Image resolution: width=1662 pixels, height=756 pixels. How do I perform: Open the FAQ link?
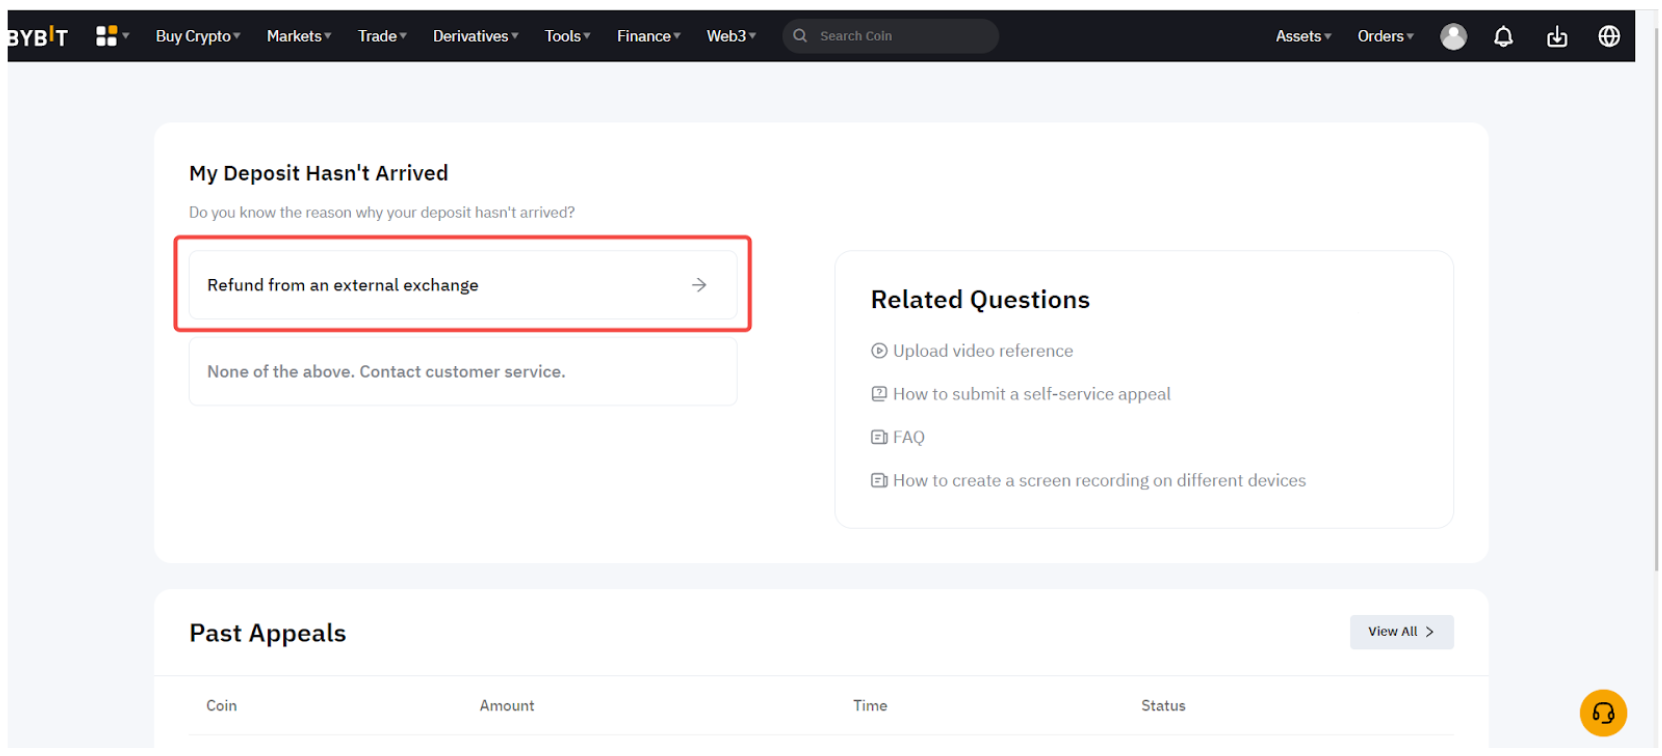908,437
